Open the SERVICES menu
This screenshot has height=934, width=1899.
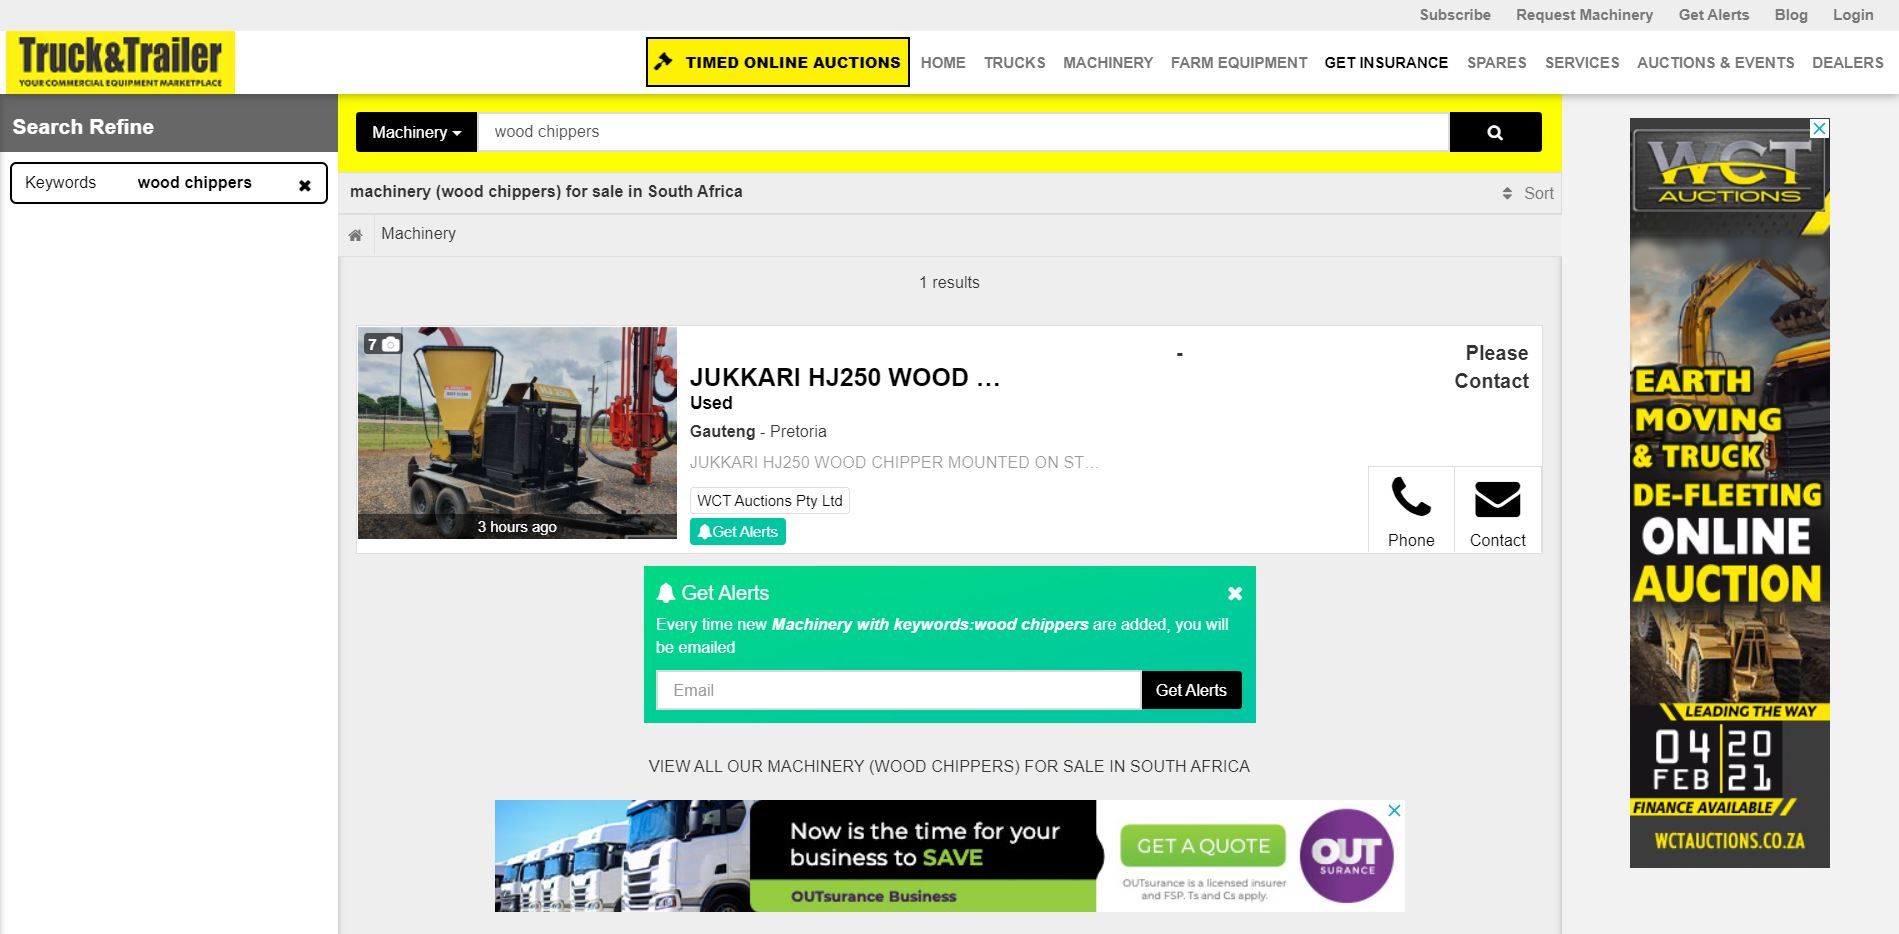(x=1582, y=62)
